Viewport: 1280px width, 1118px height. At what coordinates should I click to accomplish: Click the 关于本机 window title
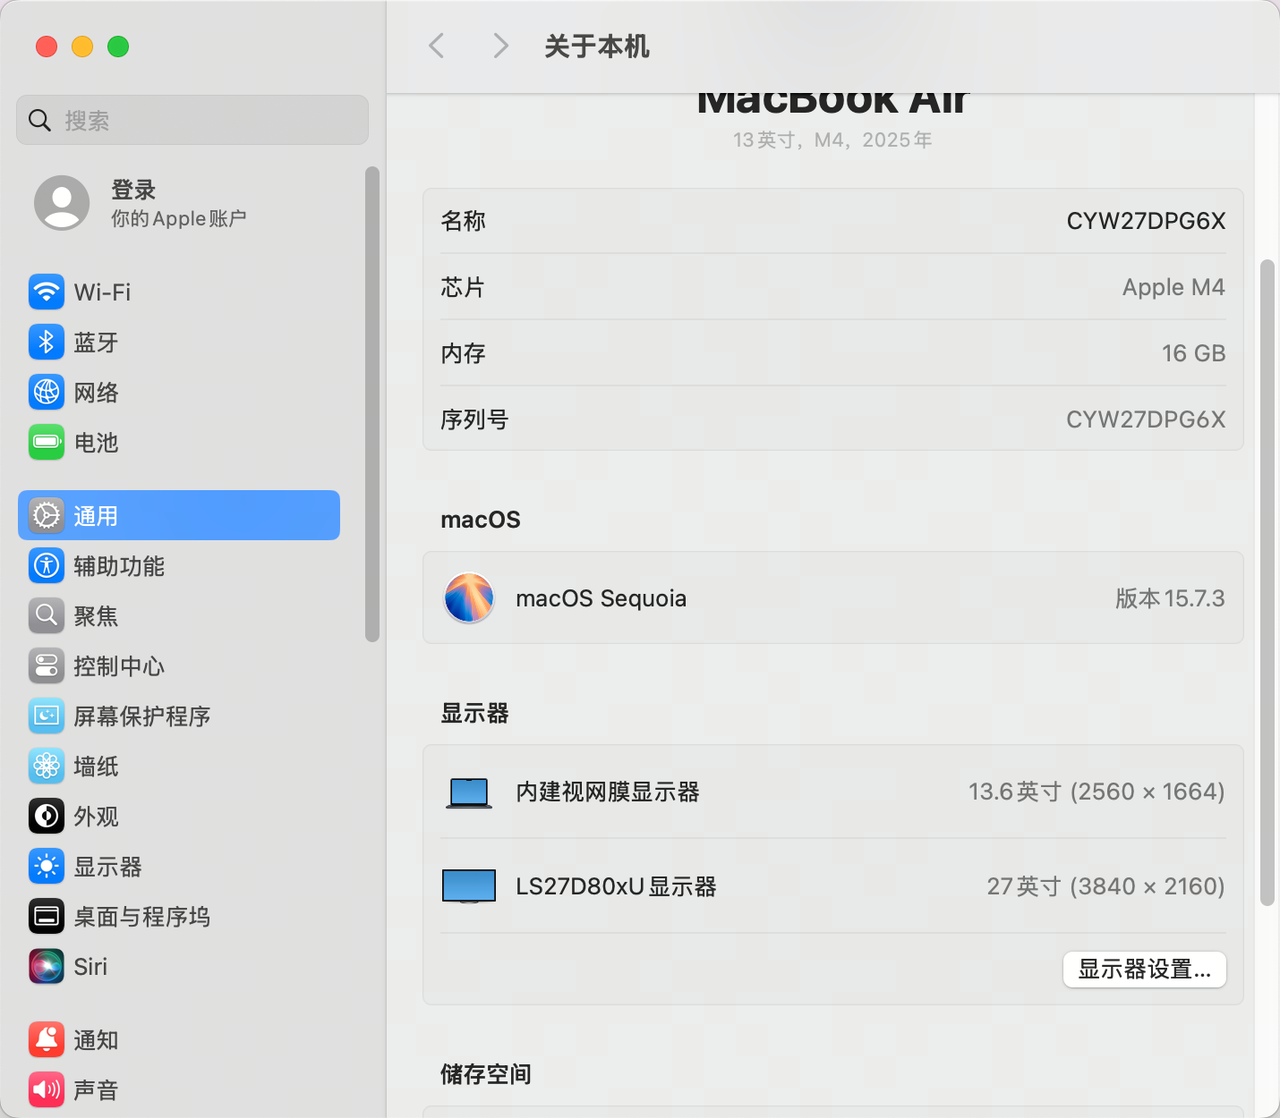[x=597, y=46]
